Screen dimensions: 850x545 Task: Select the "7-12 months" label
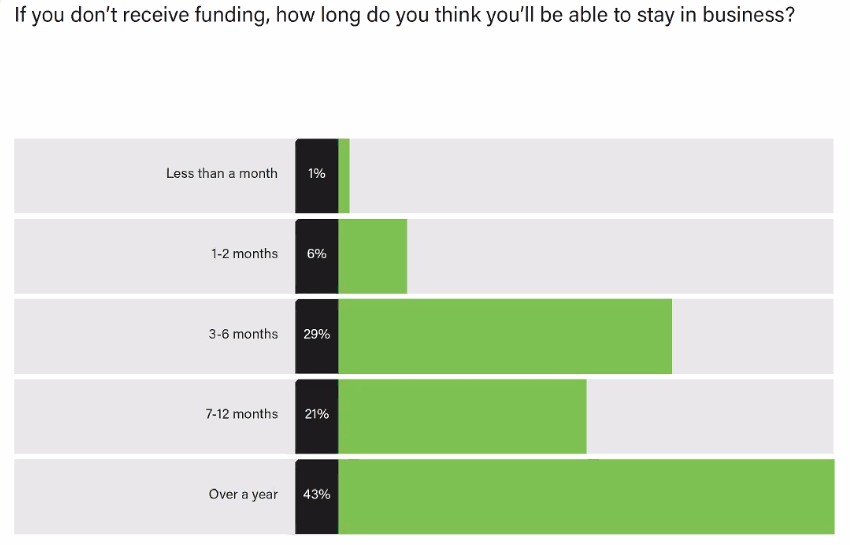[x=242, y=414]
